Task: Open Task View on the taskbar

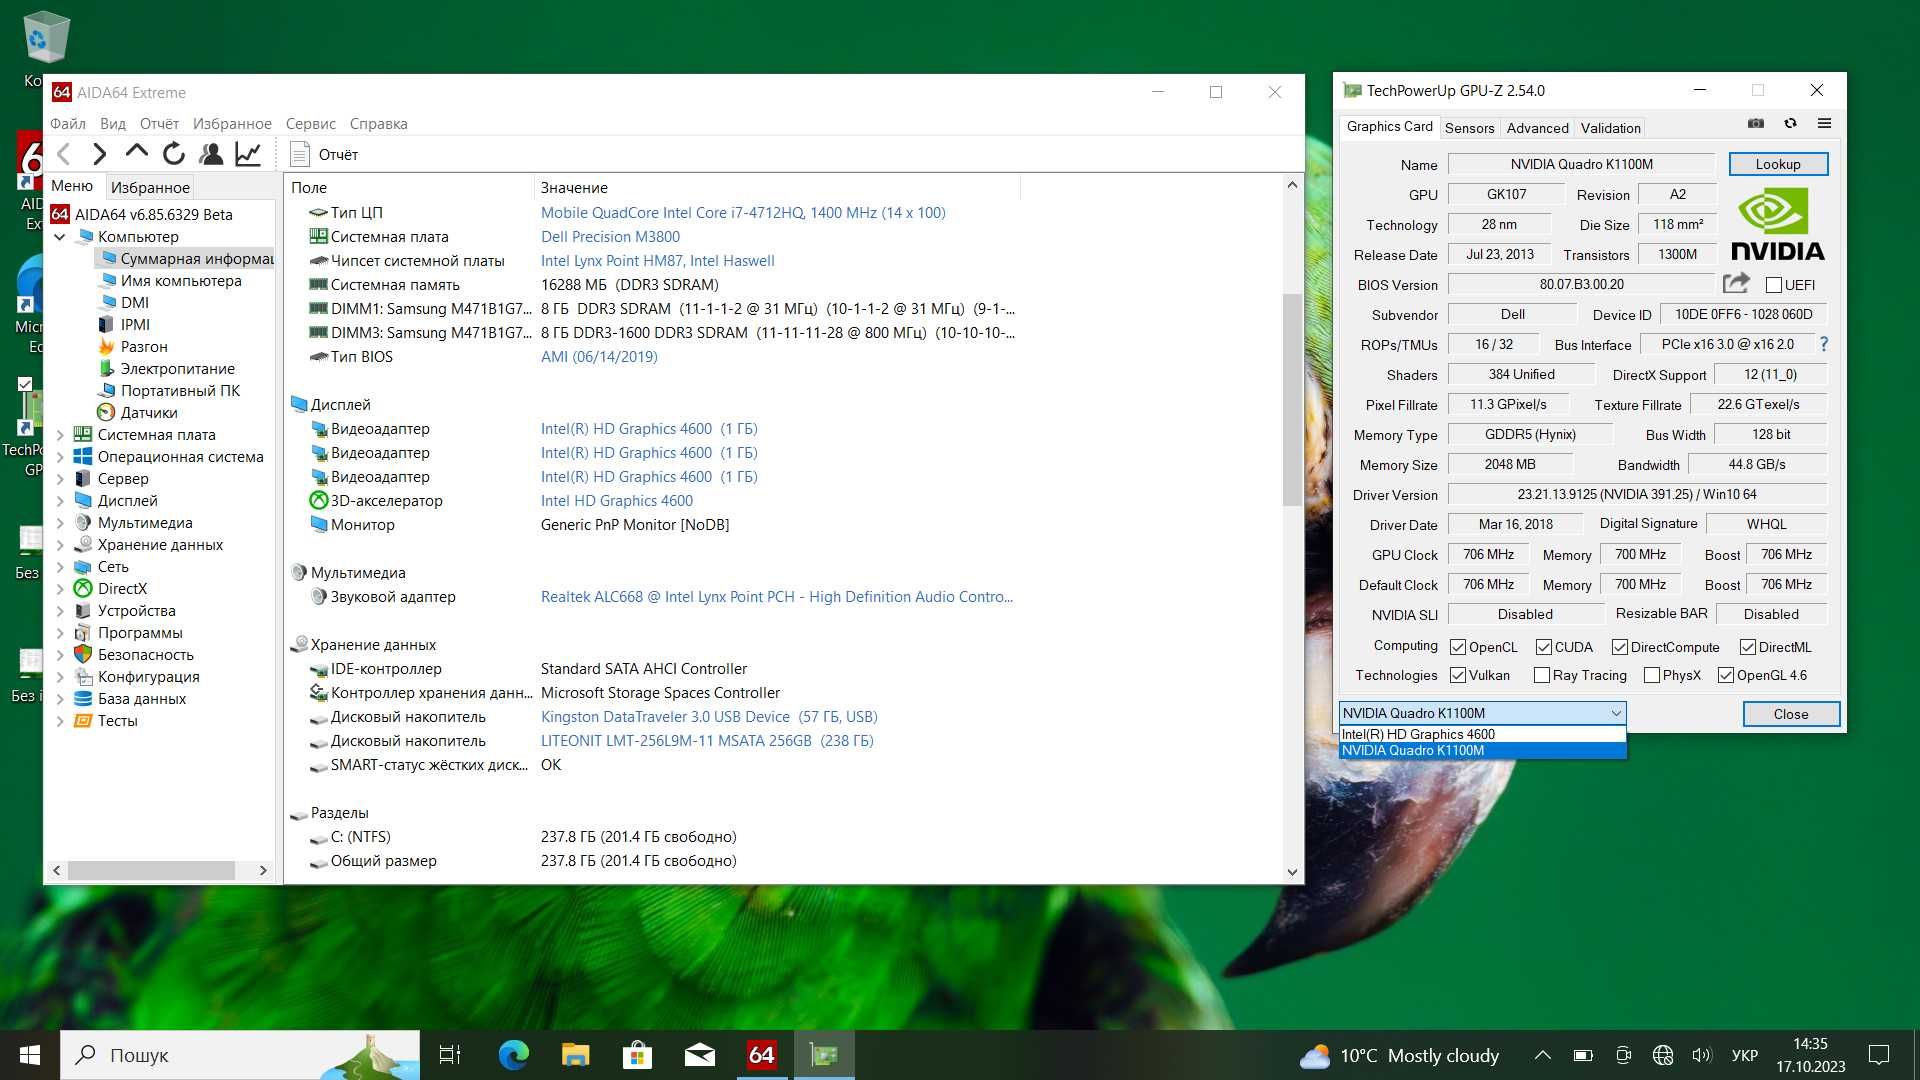Action: (x=450, y=1055)
